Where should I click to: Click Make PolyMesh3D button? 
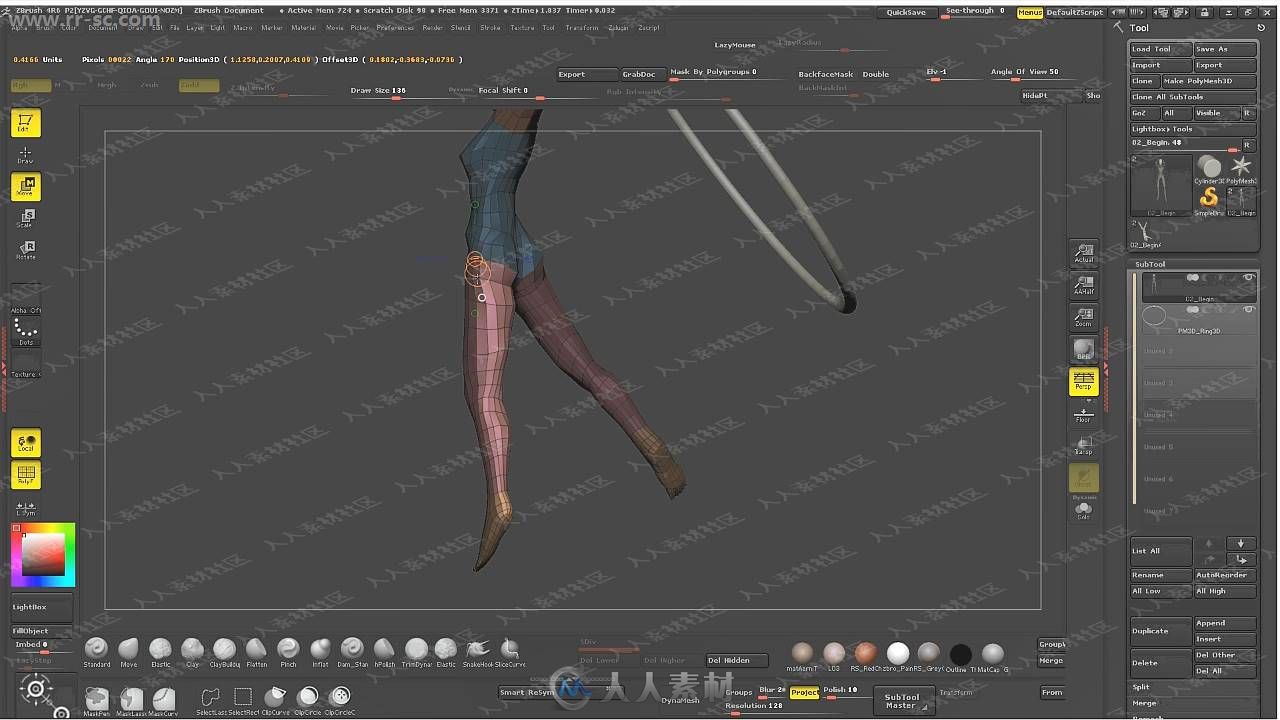click(1208, 81)
